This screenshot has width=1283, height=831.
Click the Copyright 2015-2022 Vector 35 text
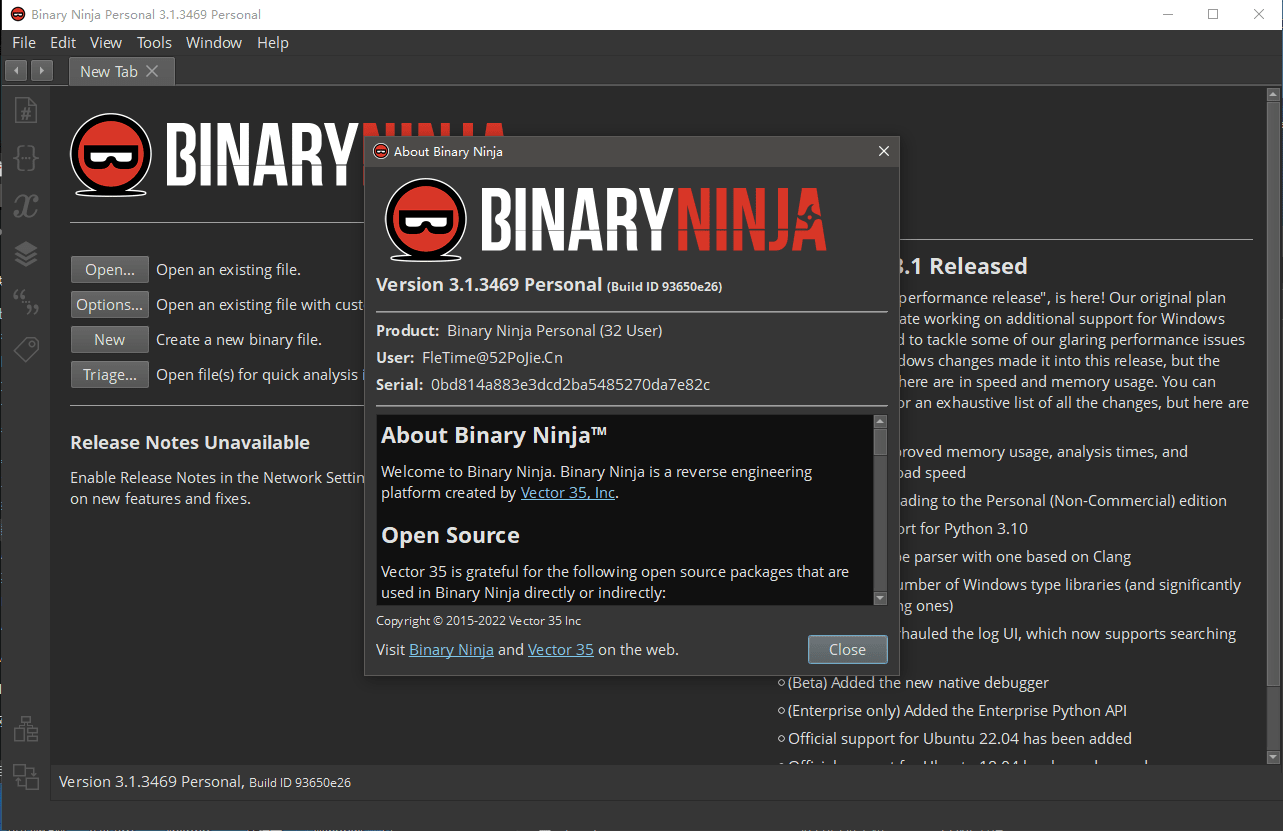click(x=478, y=621)
